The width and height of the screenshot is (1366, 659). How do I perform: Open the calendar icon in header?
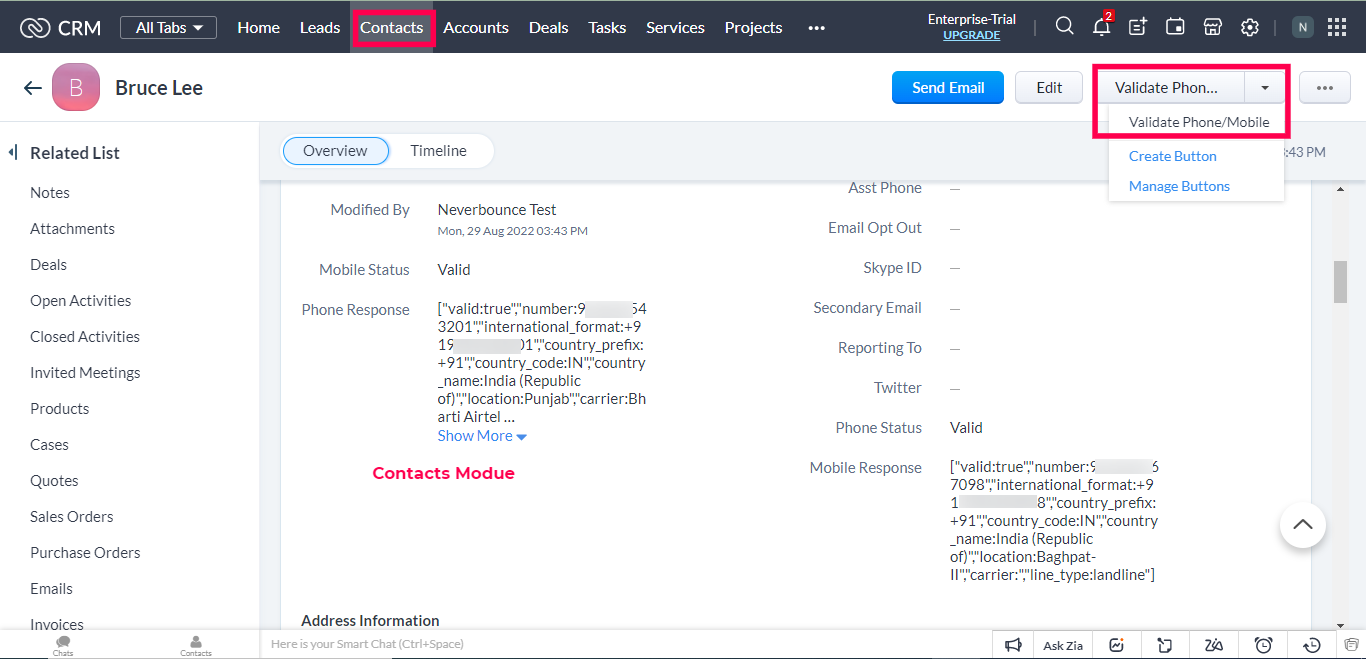click(x=1175, y=27)
